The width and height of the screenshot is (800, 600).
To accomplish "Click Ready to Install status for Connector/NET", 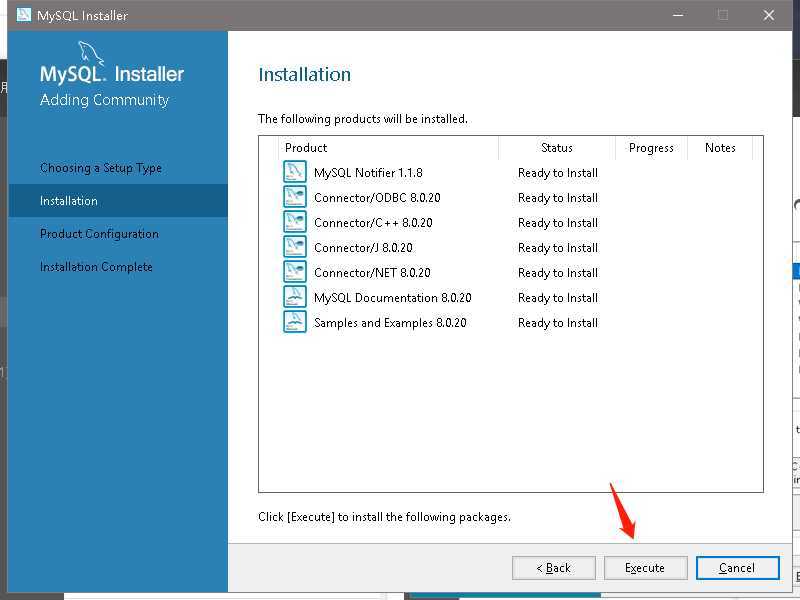I will click(558, 273).
